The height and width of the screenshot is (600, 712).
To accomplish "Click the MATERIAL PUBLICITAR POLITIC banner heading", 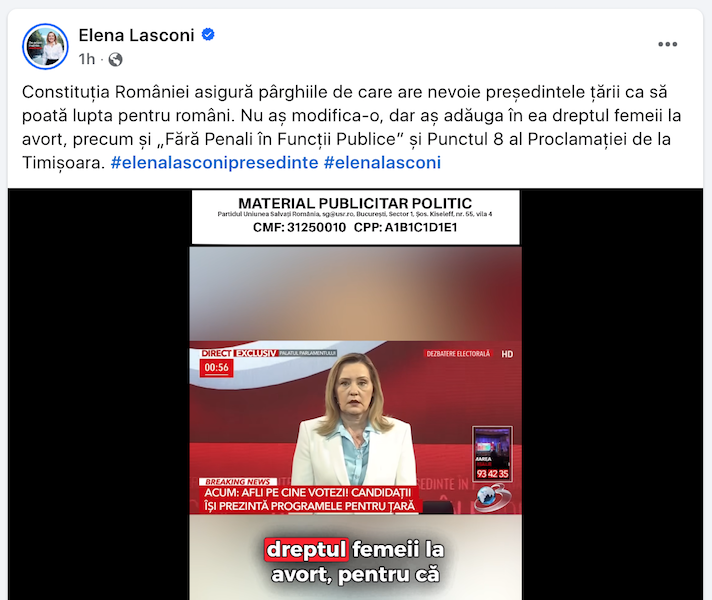I will point(355,203).
